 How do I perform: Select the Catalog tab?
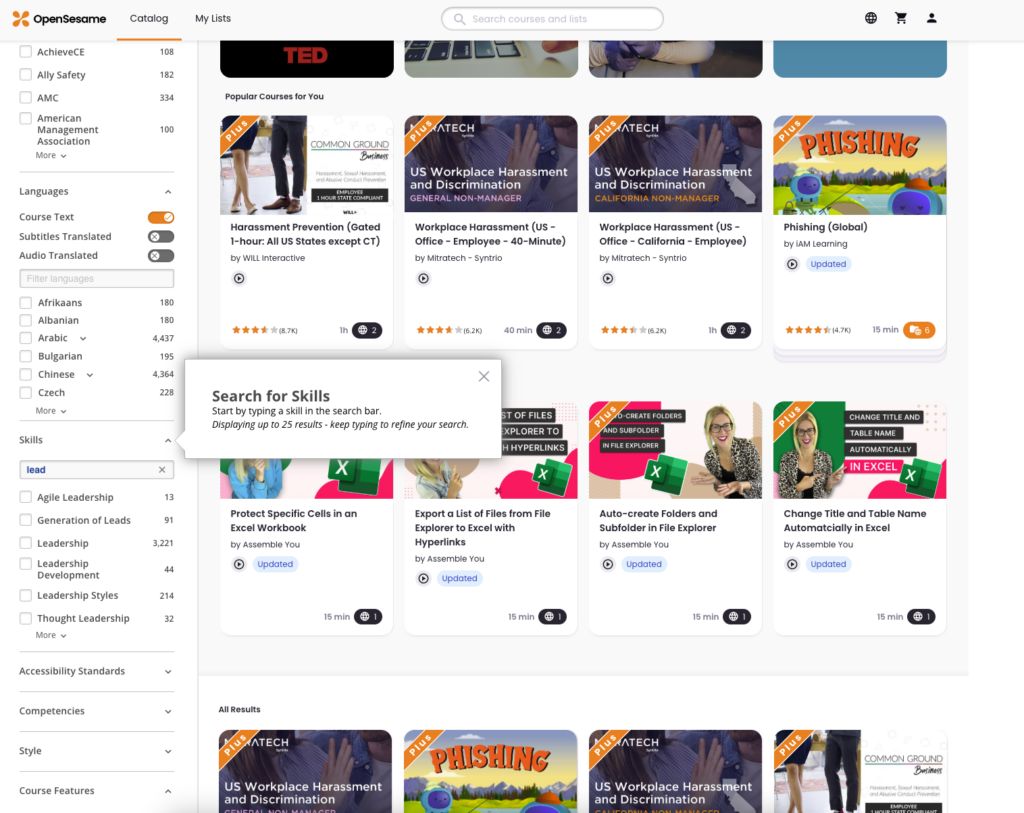click(149, 18)
